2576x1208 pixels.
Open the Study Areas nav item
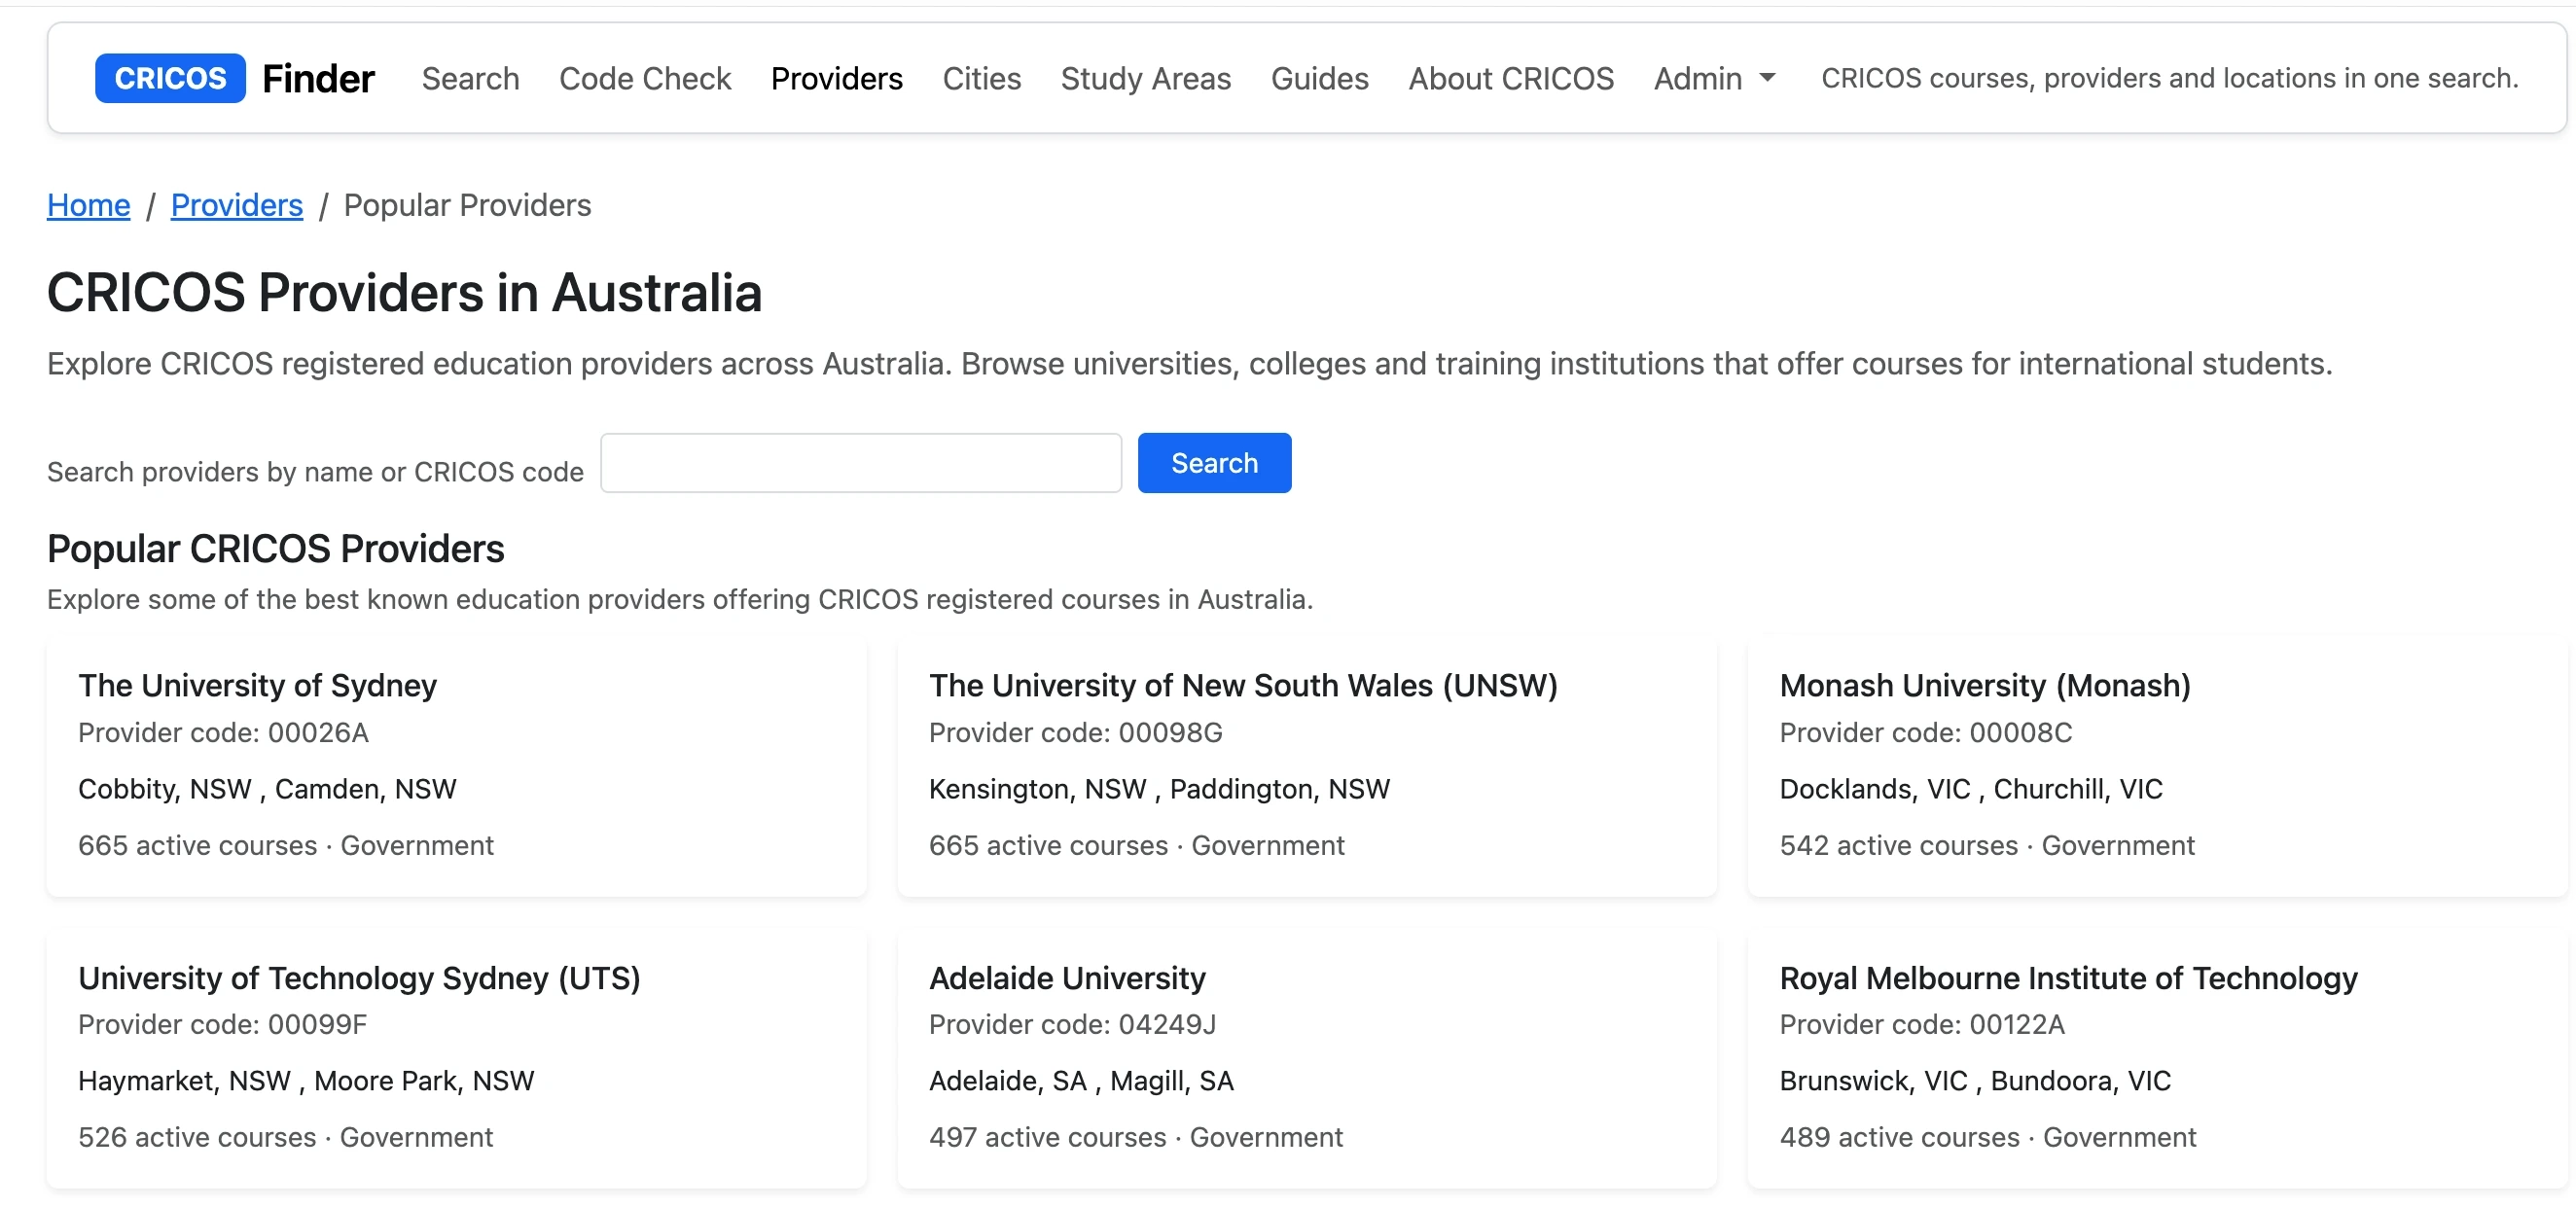(1146, 78)
